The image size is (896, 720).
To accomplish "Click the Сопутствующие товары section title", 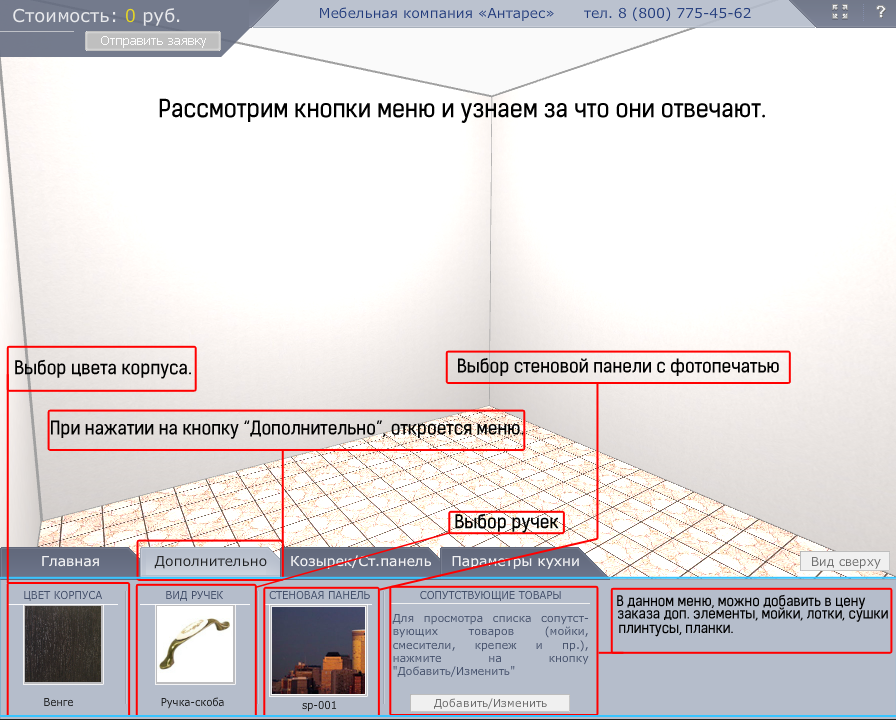I will (x=490, y=595).
